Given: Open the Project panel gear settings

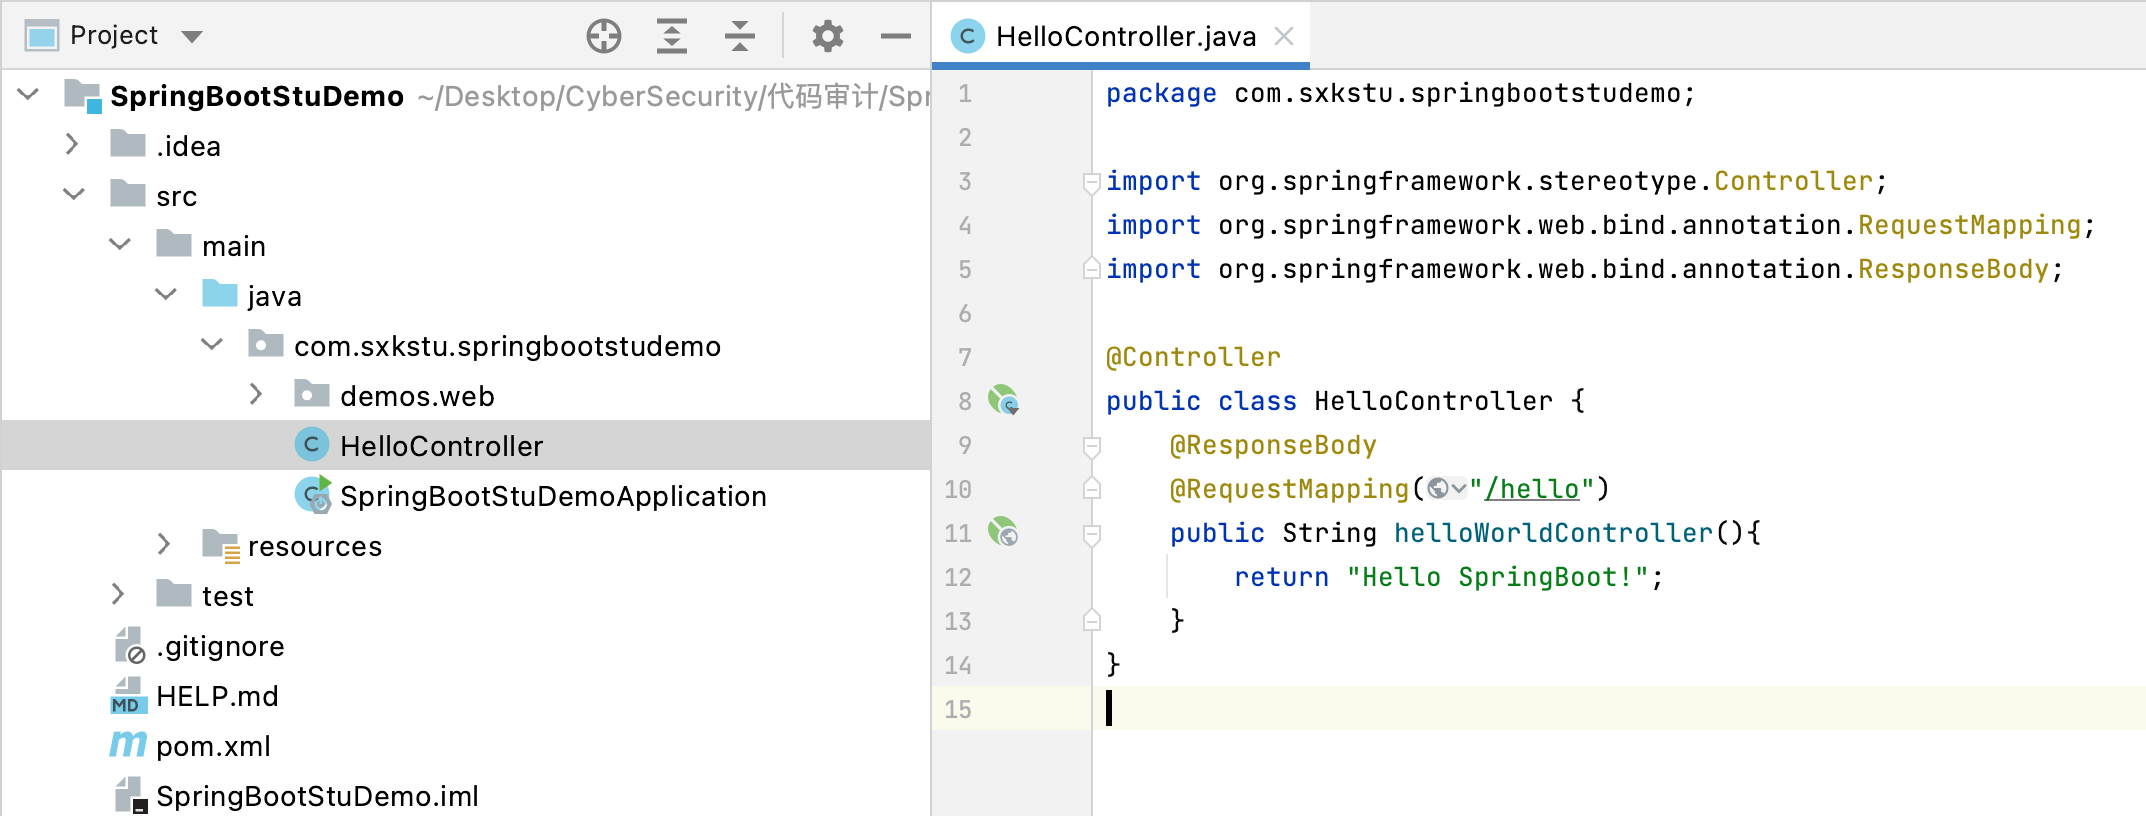Looking at the screenshot, I should tap(827, 36).
